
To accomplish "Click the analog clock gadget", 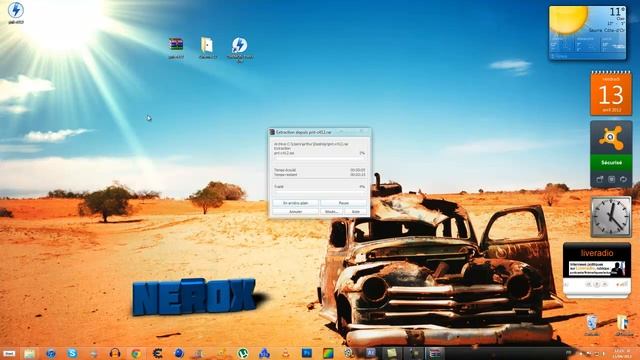I will point(611,216).
